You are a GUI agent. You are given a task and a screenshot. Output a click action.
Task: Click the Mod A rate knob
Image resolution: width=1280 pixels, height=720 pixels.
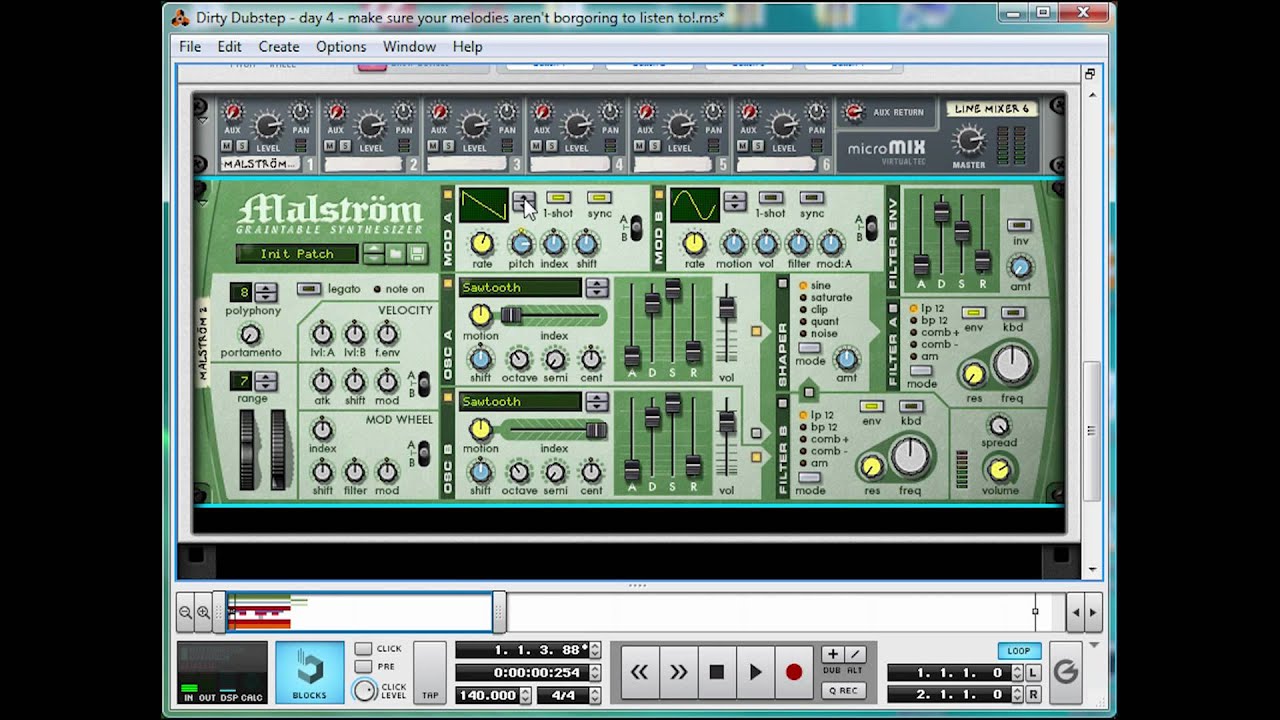click(482, 243)
